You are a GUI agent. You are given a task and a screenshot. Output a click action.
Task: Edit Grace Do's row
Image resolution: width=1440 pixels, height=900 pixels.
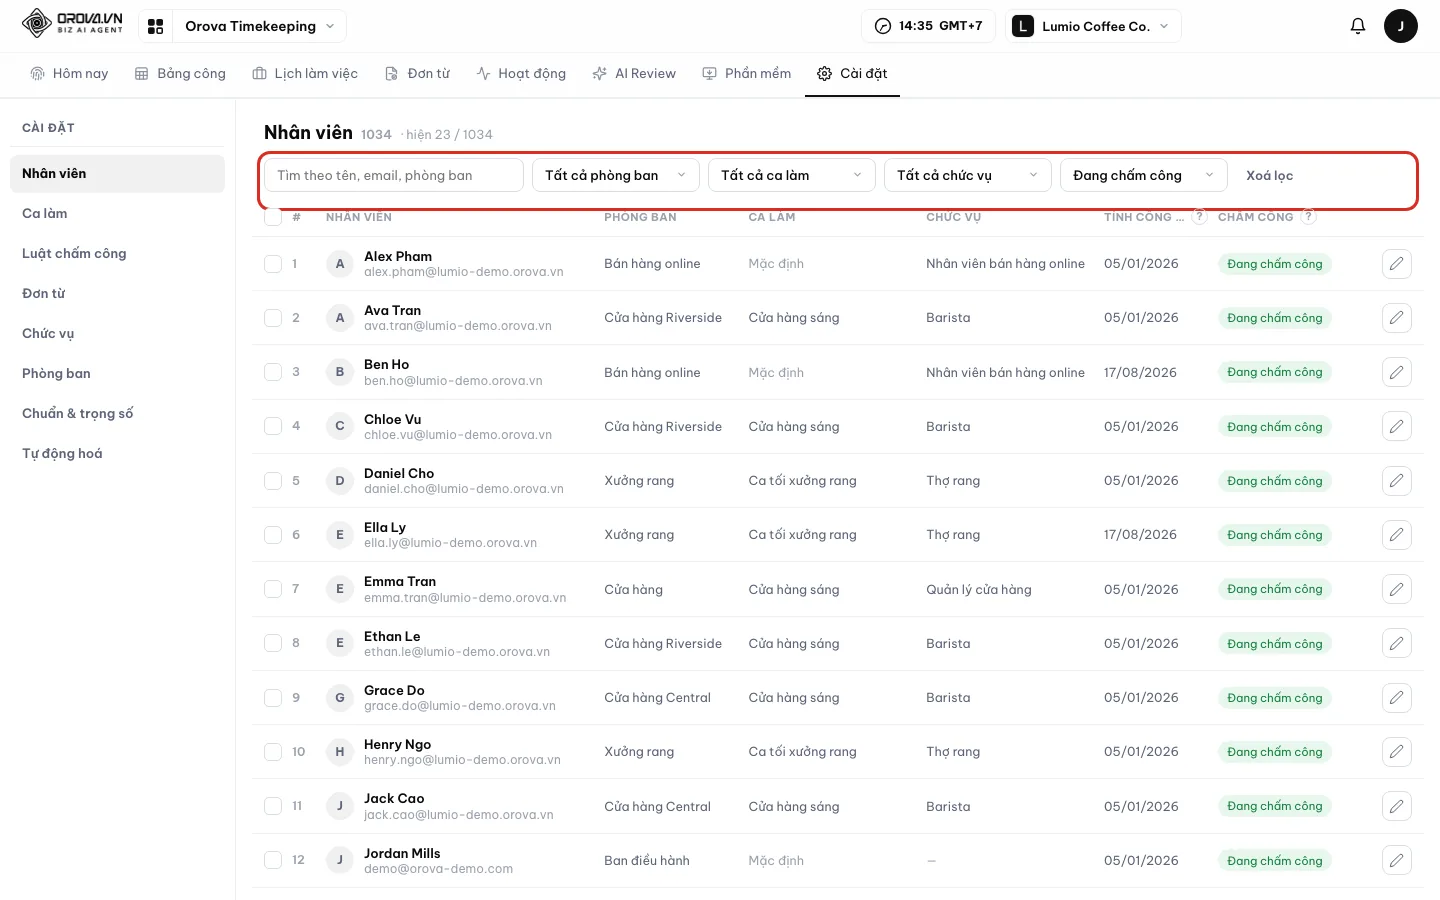[1396, 698]
